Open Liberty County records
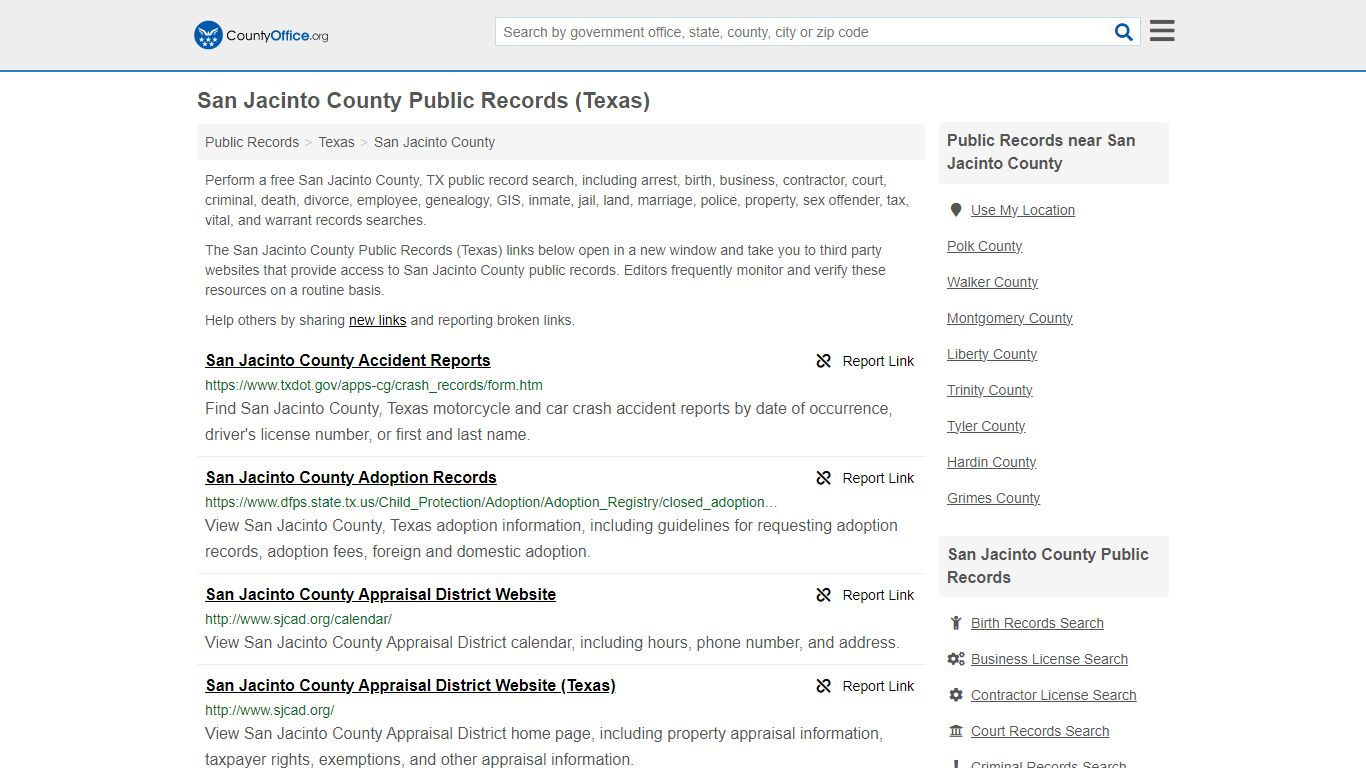The width and height of the screenshot is (1366, 768). [x=992, y=354]
